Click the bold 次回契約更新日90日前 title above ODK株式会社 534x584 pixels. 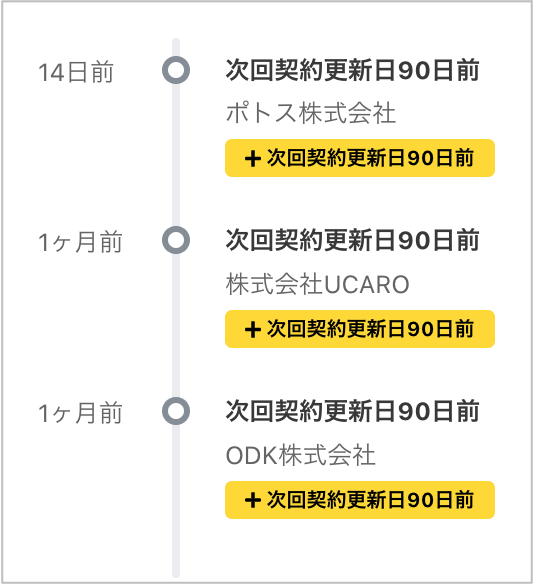pyautogui.click(x=352, y=411)
